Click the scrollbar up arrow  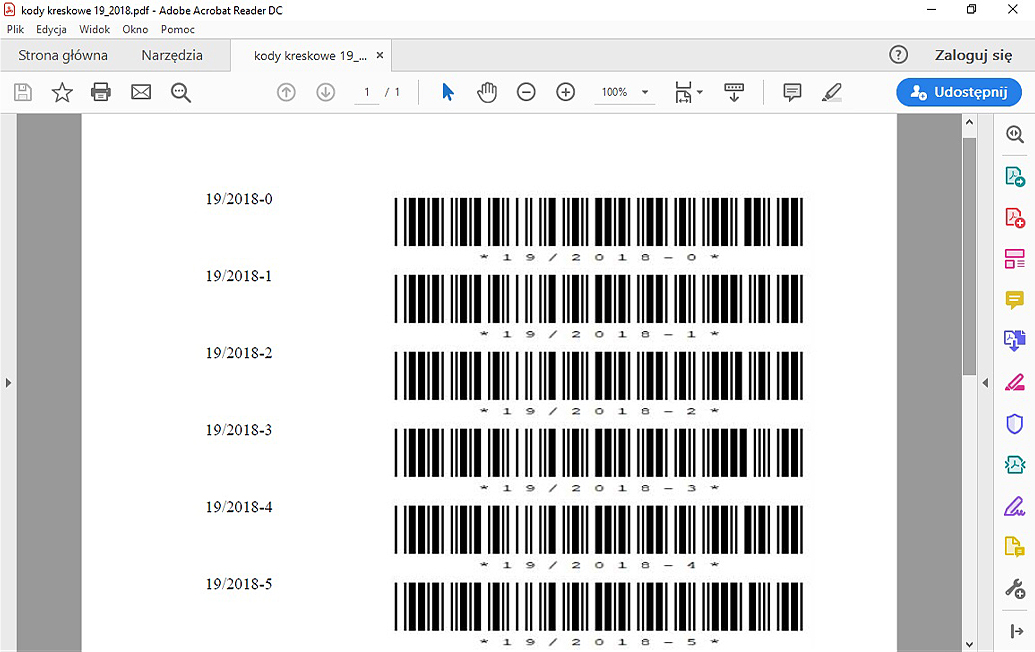(969, 122)
